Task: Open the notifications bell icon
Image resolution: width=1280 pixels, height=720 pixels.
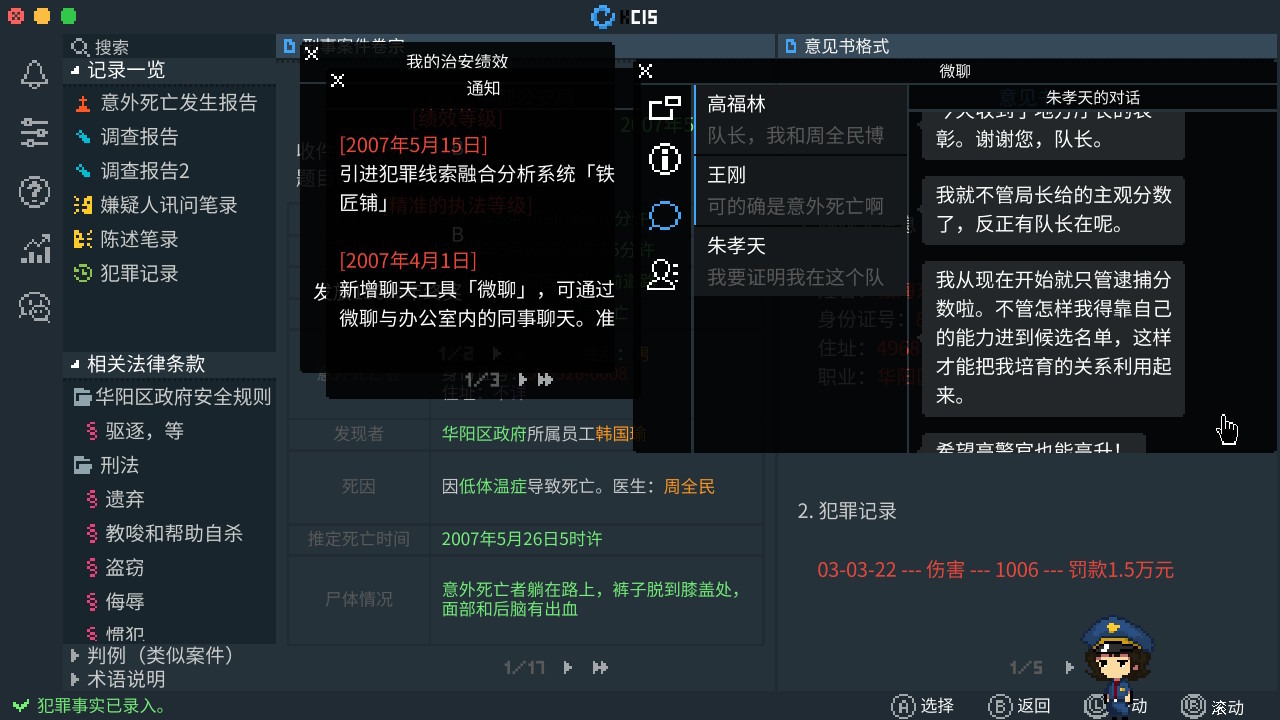Action: click(34, 75)
